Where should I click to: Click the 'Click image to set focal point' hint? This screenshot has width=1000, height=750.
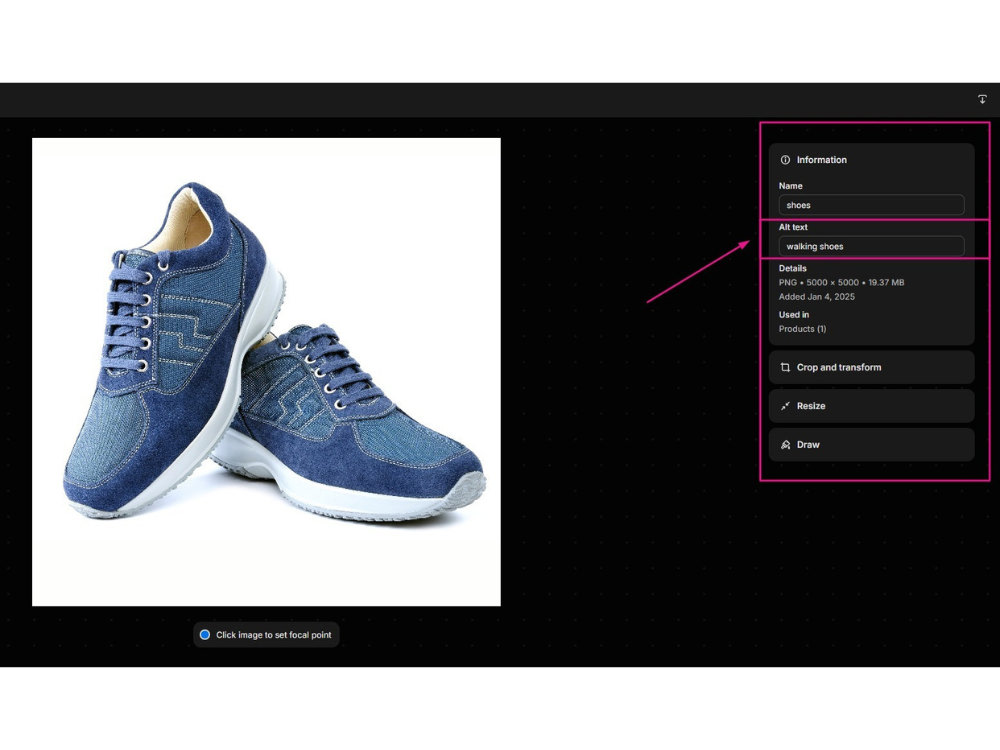(267, 635)
